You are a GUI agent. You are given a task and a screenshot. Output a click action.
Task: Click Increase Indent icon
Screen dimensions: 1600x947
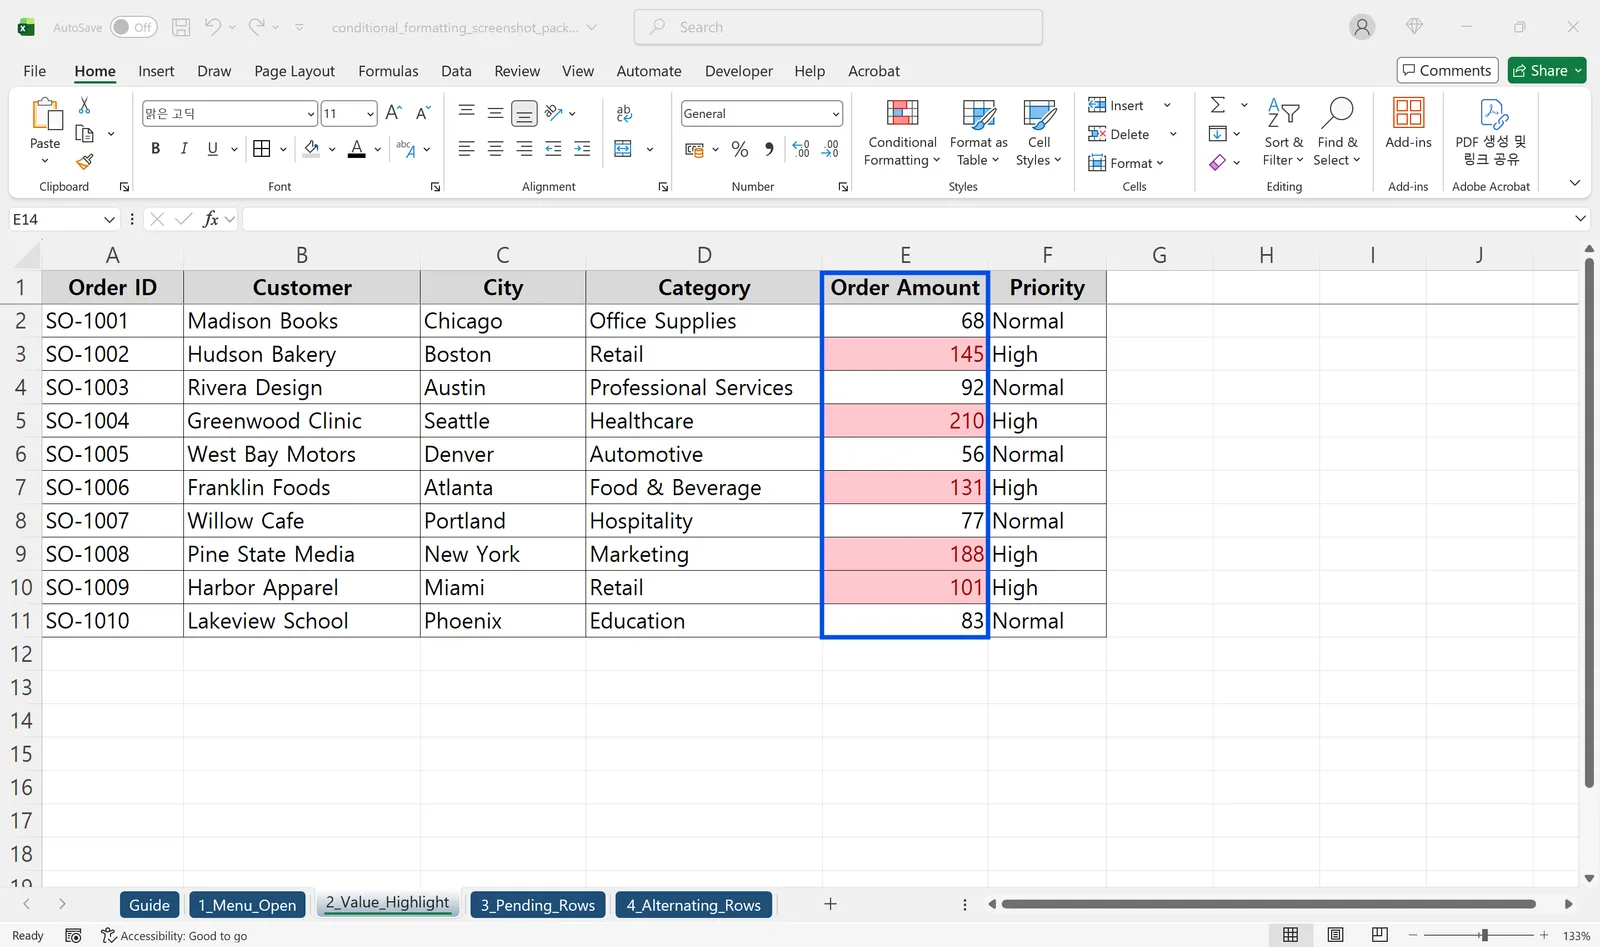(x=582, y=149)
